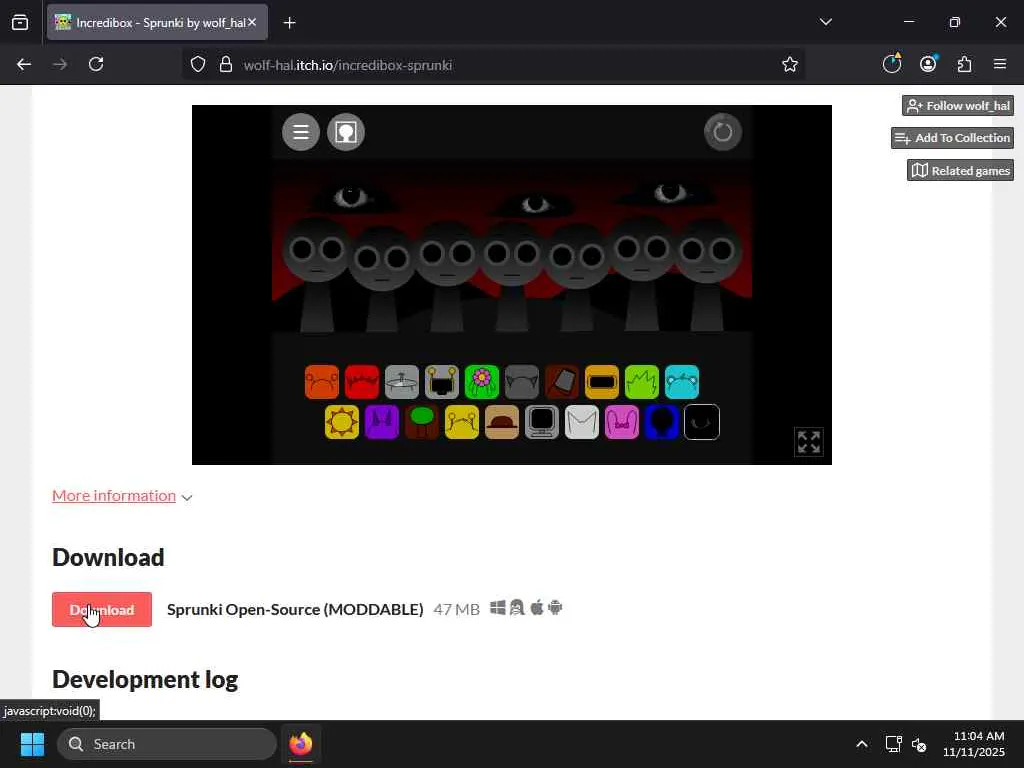Select the green flower Sprunki icon
This screenshot has height=768, width=1024.
[x=482, y=382]
